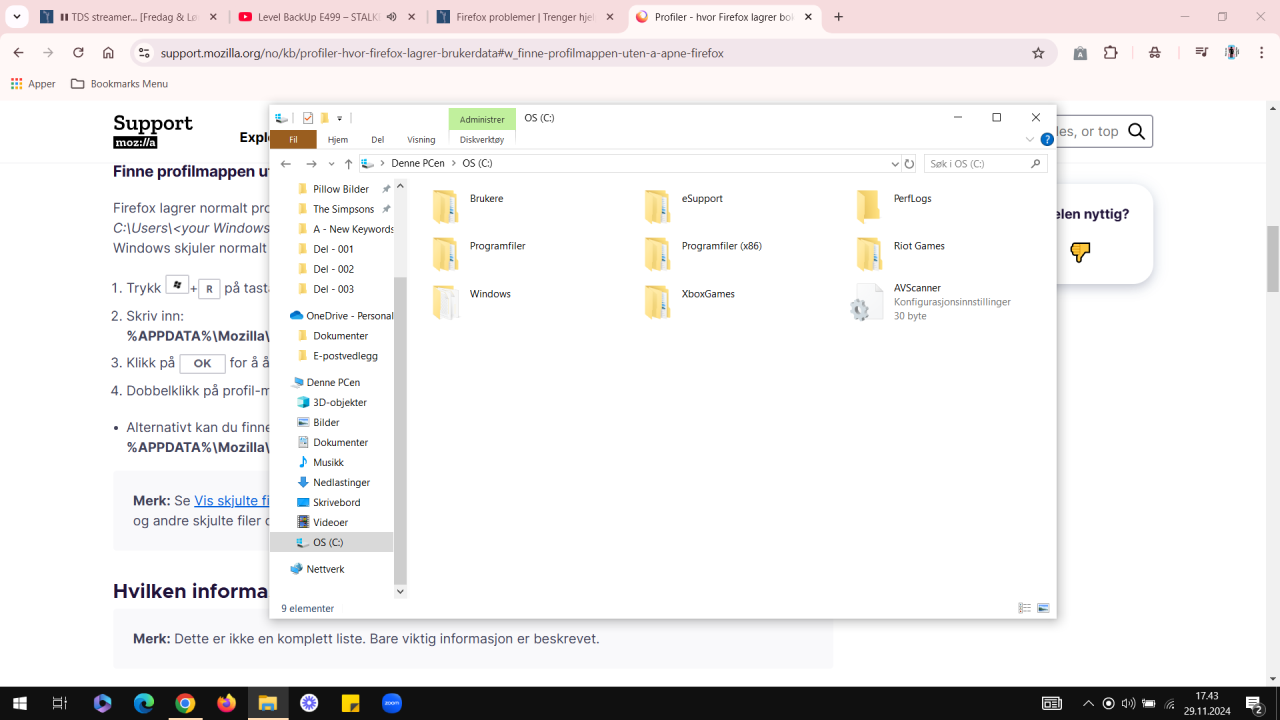
Task: Bookmark this page with star icon
Action: (1038, 53)
